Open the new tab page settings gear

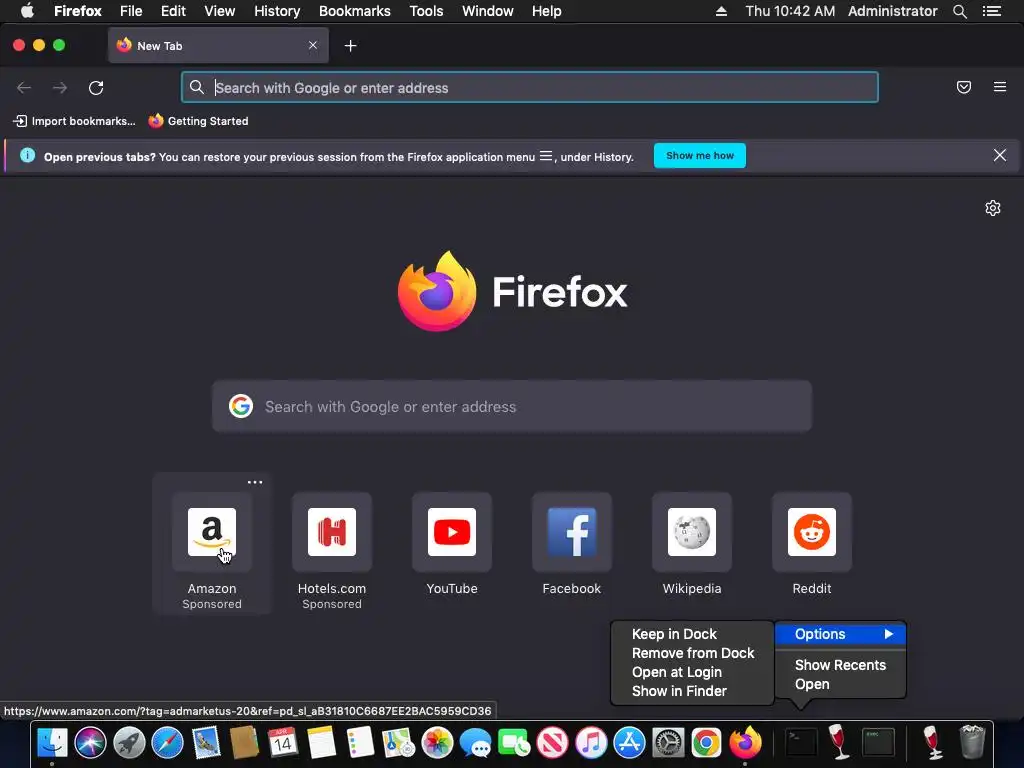coord(993,208)
